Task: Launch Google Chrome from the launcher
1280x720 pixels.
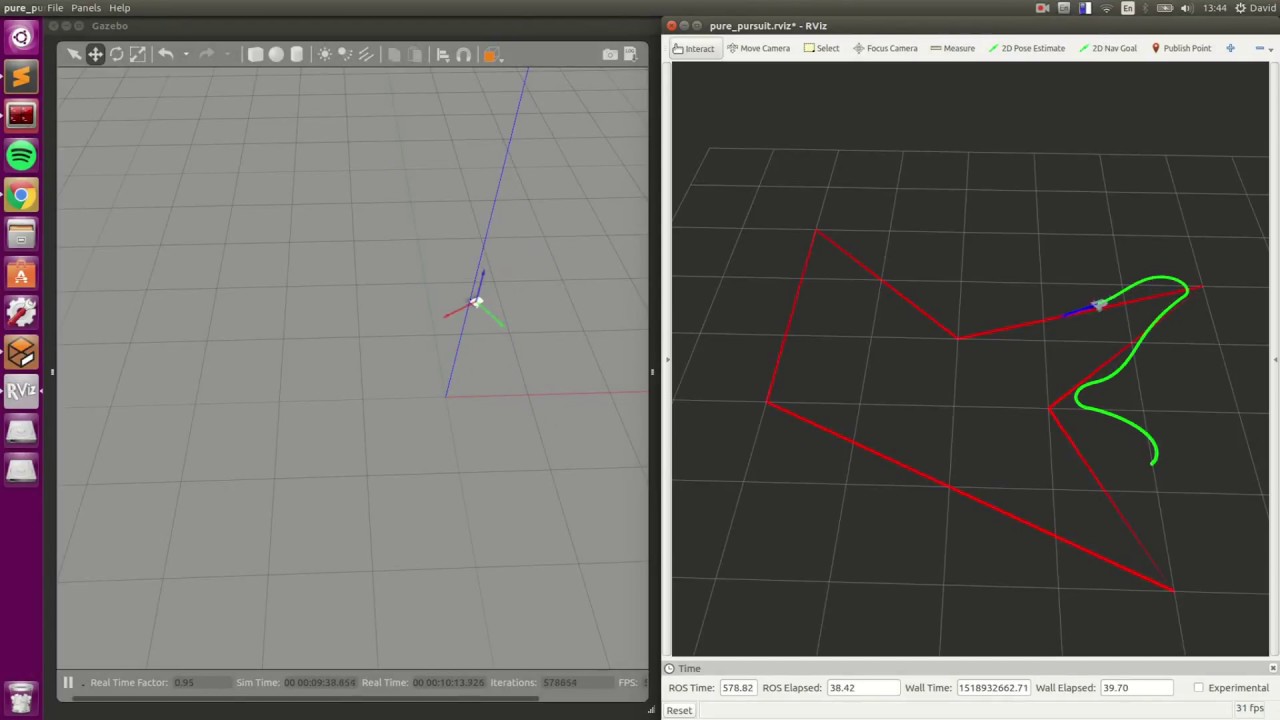Action: tap(21, 195)
